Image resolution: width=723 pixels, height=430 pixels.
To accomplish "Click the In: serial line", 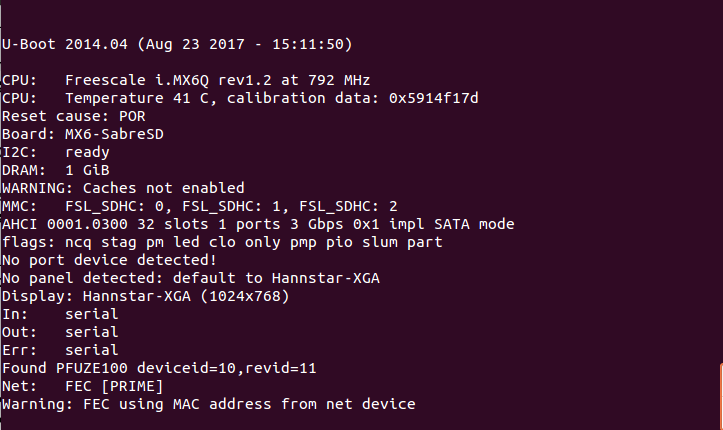I will click(x=60, y=314).
